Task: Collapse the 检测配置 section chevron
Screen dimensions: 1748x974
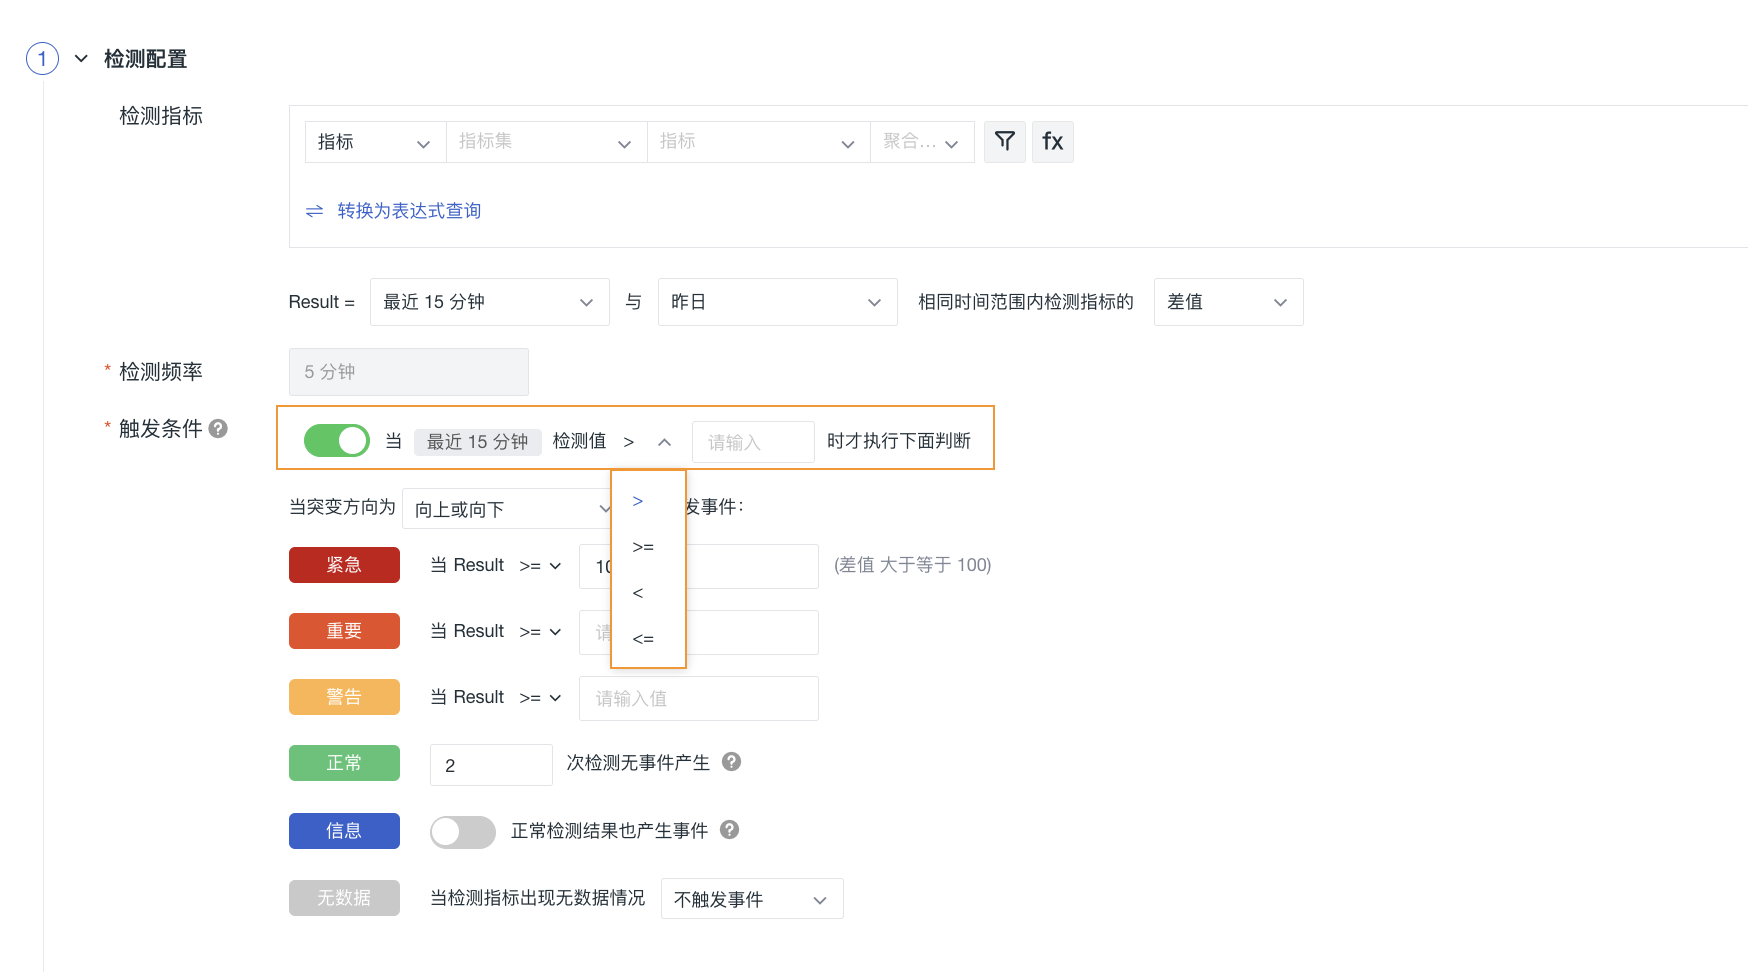Action: (x=81, y=59)
